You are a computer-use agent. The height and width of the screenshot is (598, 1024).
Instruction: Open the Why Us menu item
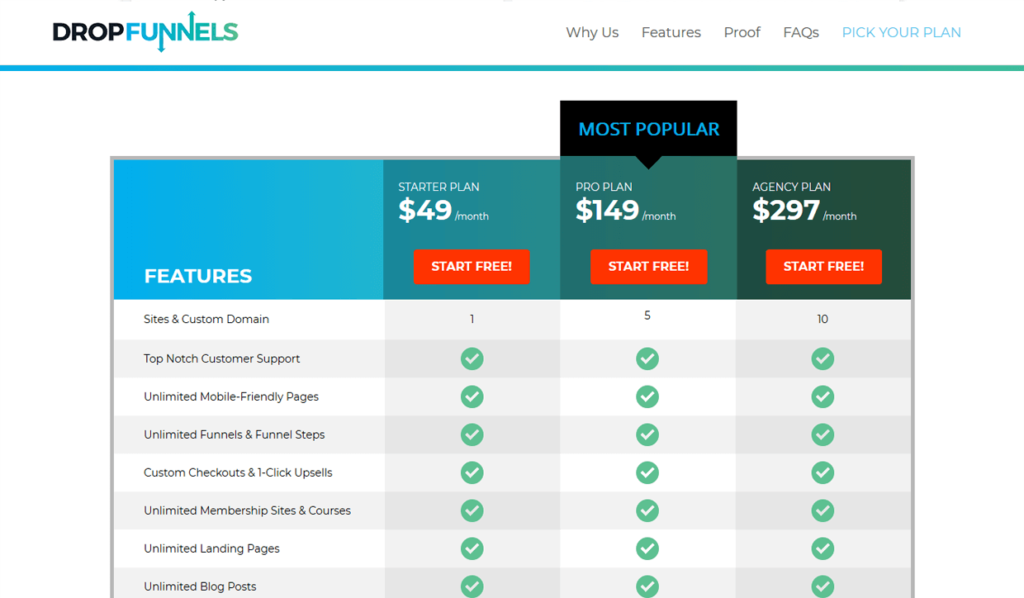pos(592,33)
